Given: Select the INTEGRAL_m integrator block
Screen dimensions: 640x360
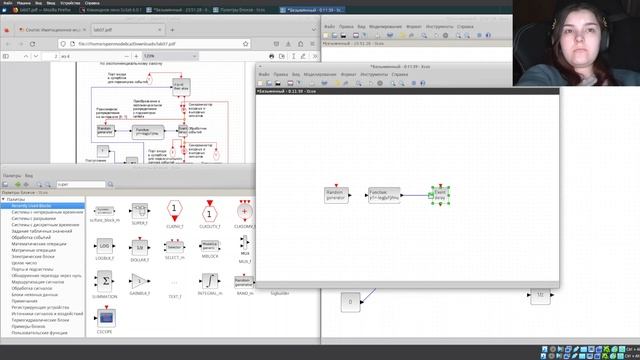Looking at the screenshot, I should 210,281.
